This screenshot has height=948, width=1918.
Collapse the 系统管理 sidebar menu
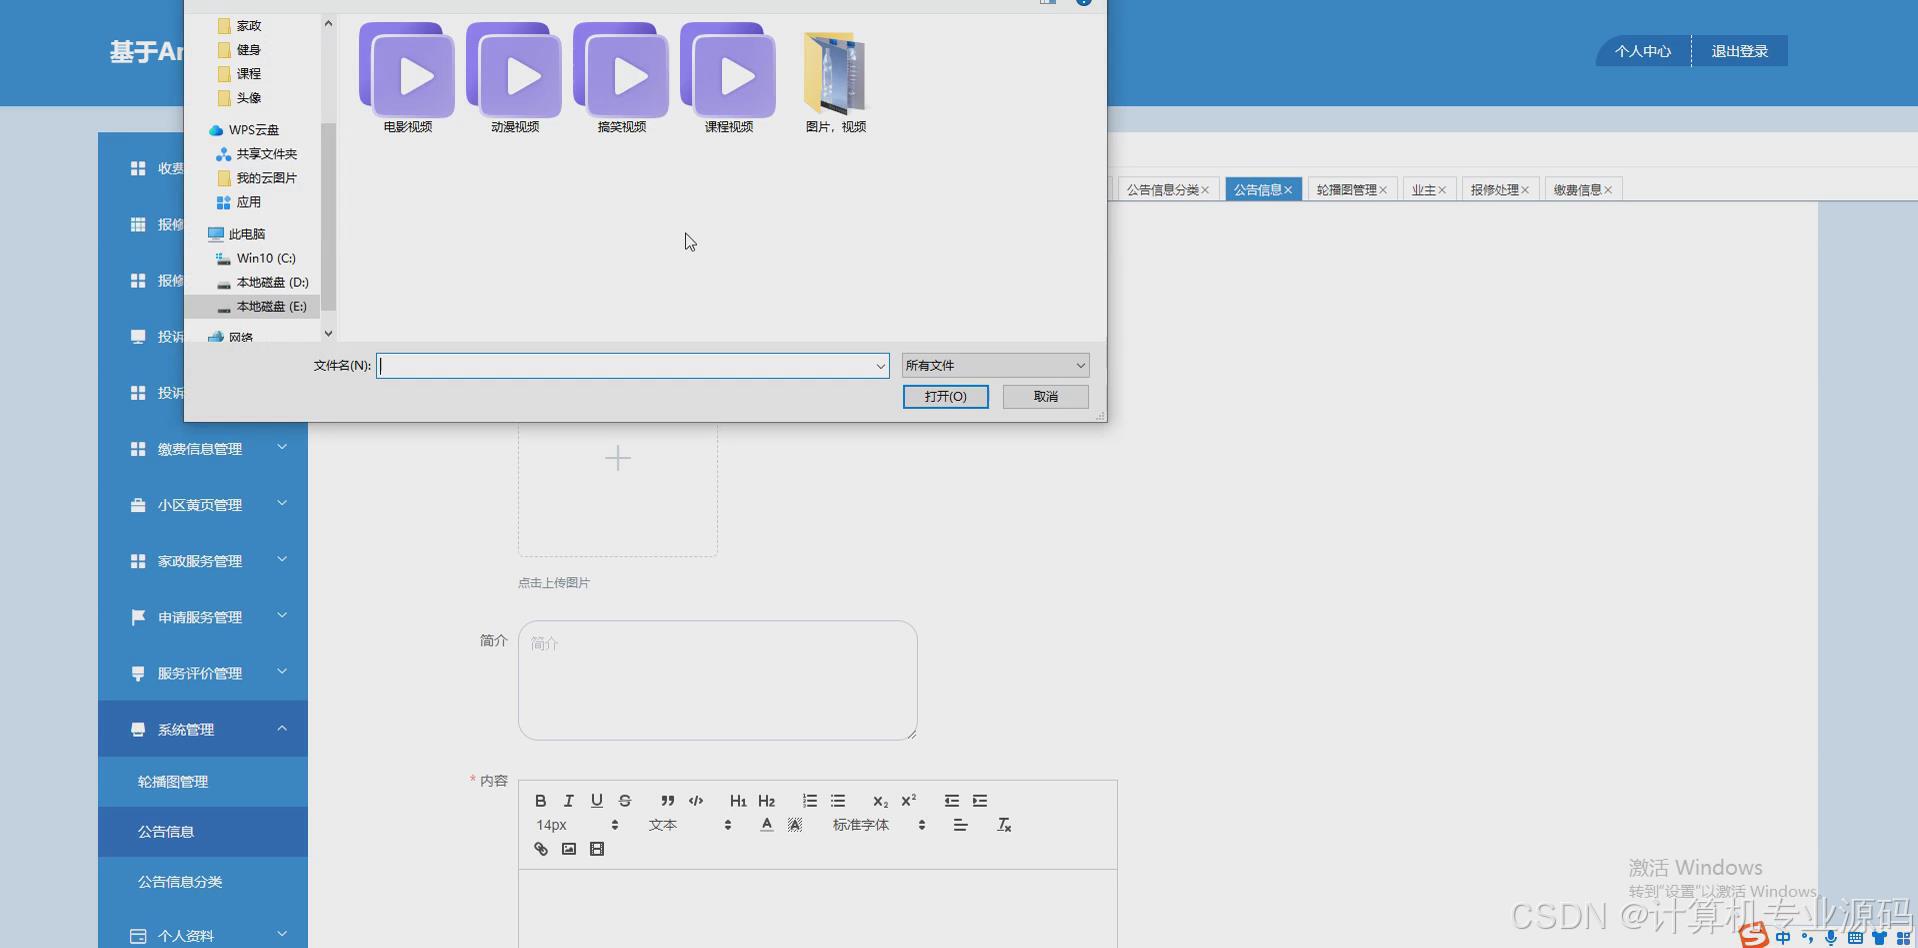click(203, 729)
